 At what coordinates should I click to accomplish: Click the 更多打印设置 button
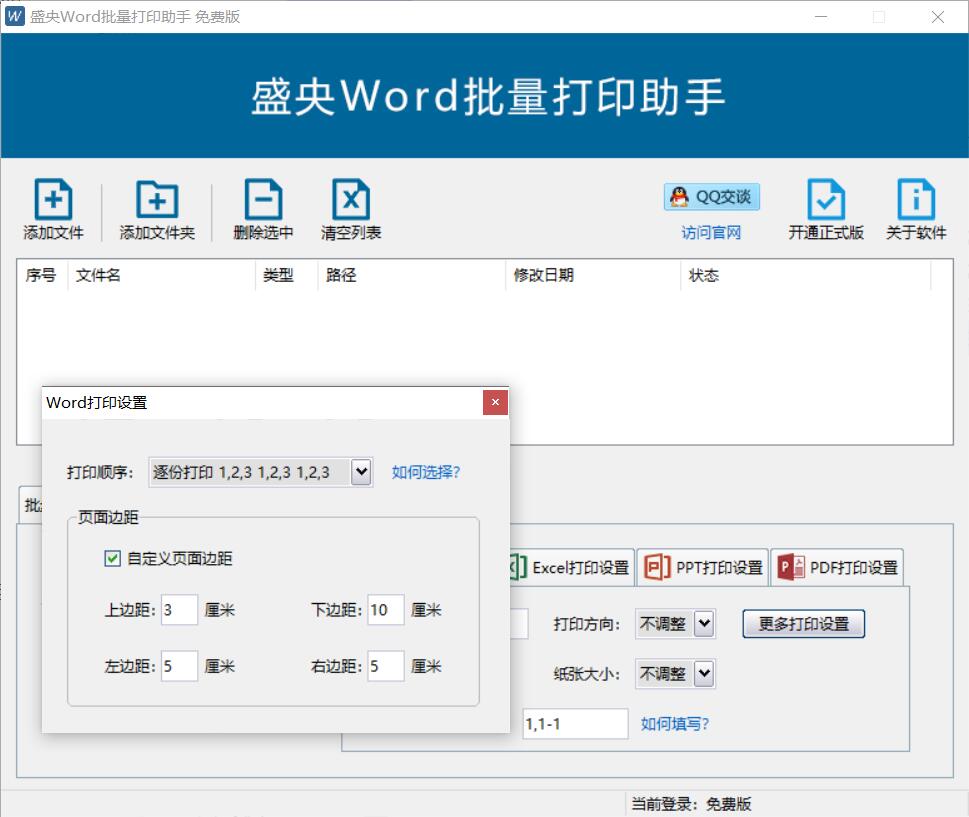coord(803,624)
